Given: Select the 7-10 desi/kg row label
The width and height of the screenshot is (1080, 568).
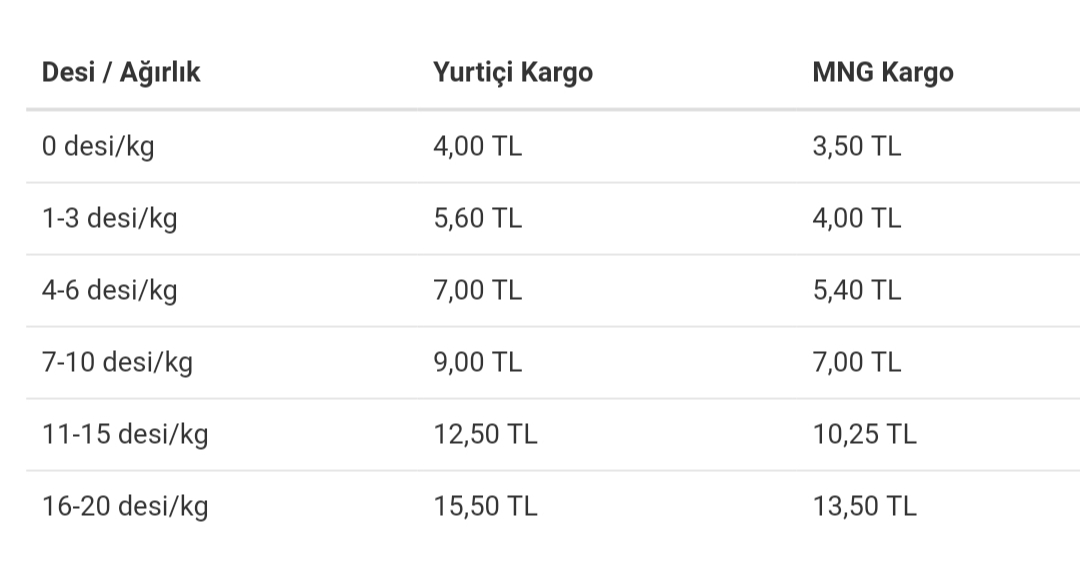Looking at the screenshot, I should pos(117,363).
